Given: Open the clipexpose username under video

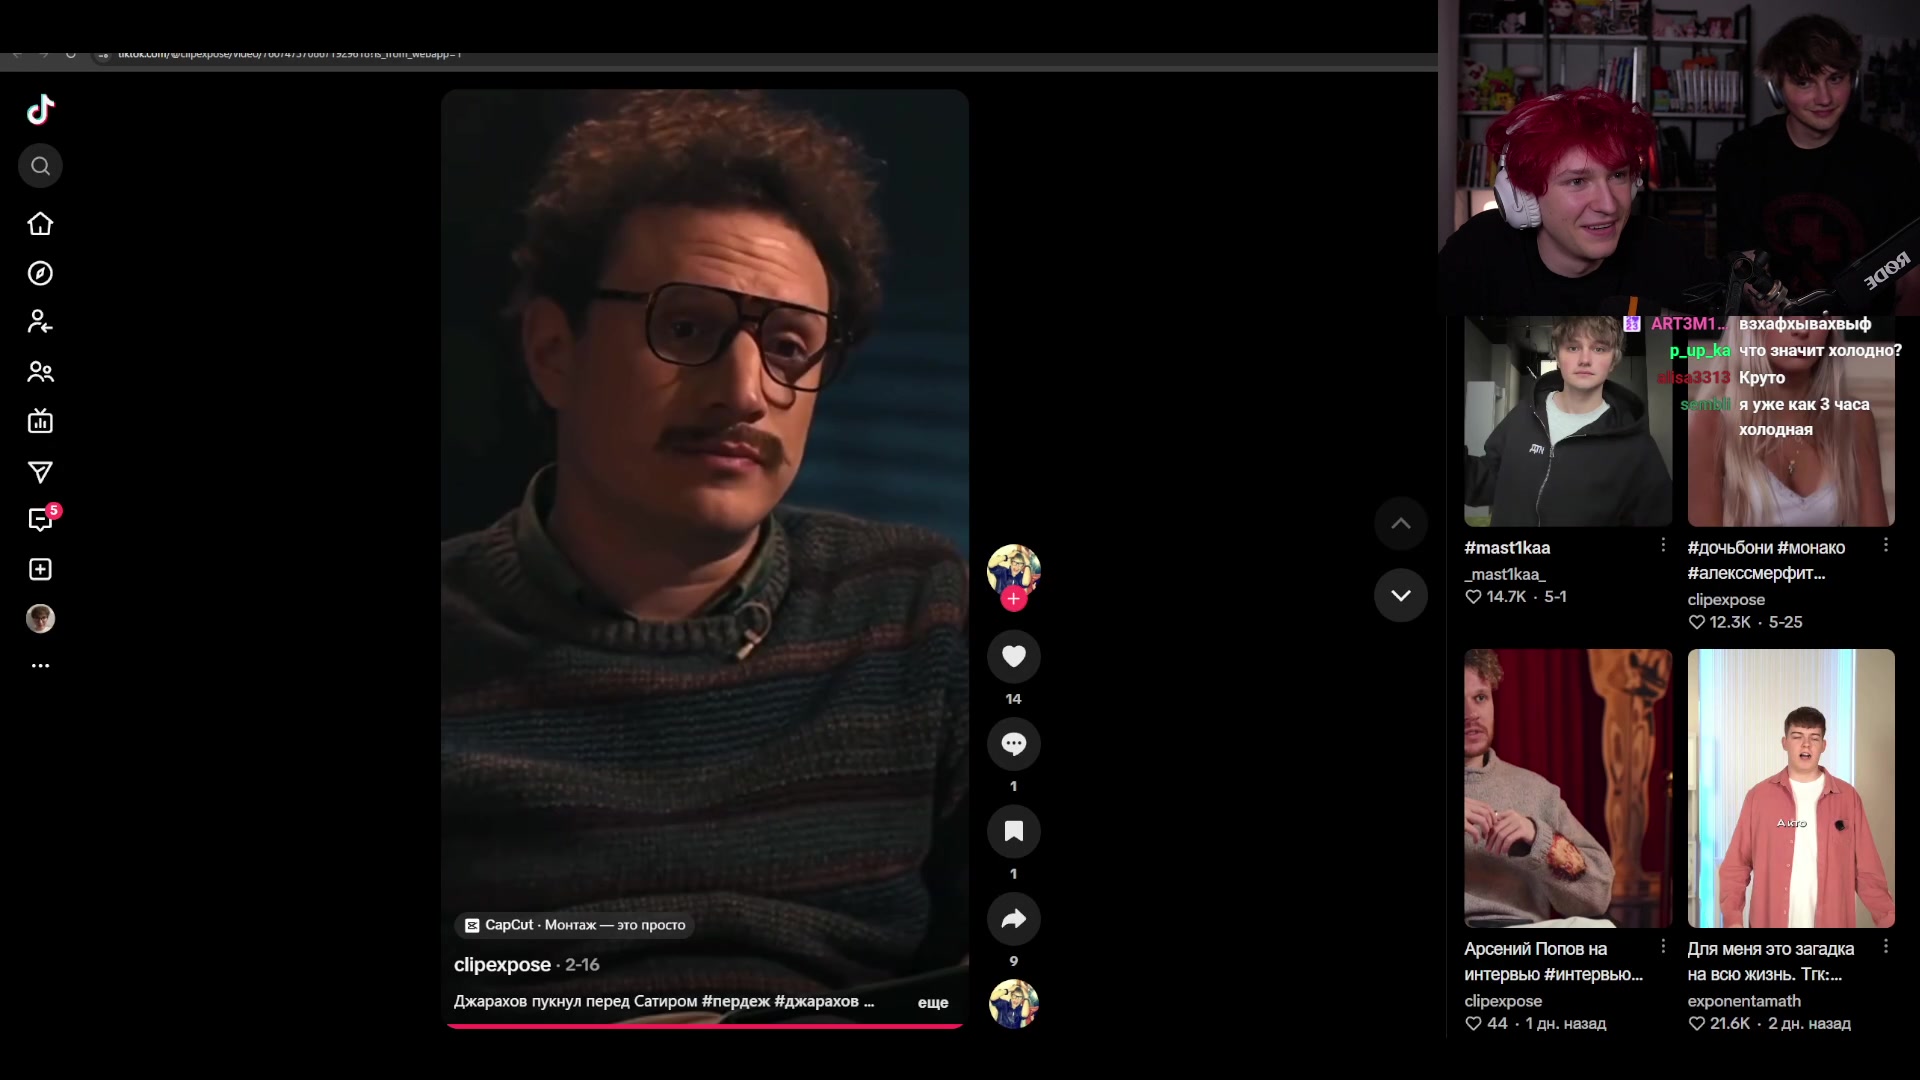Looking at the screenshot, I should 502,965.
